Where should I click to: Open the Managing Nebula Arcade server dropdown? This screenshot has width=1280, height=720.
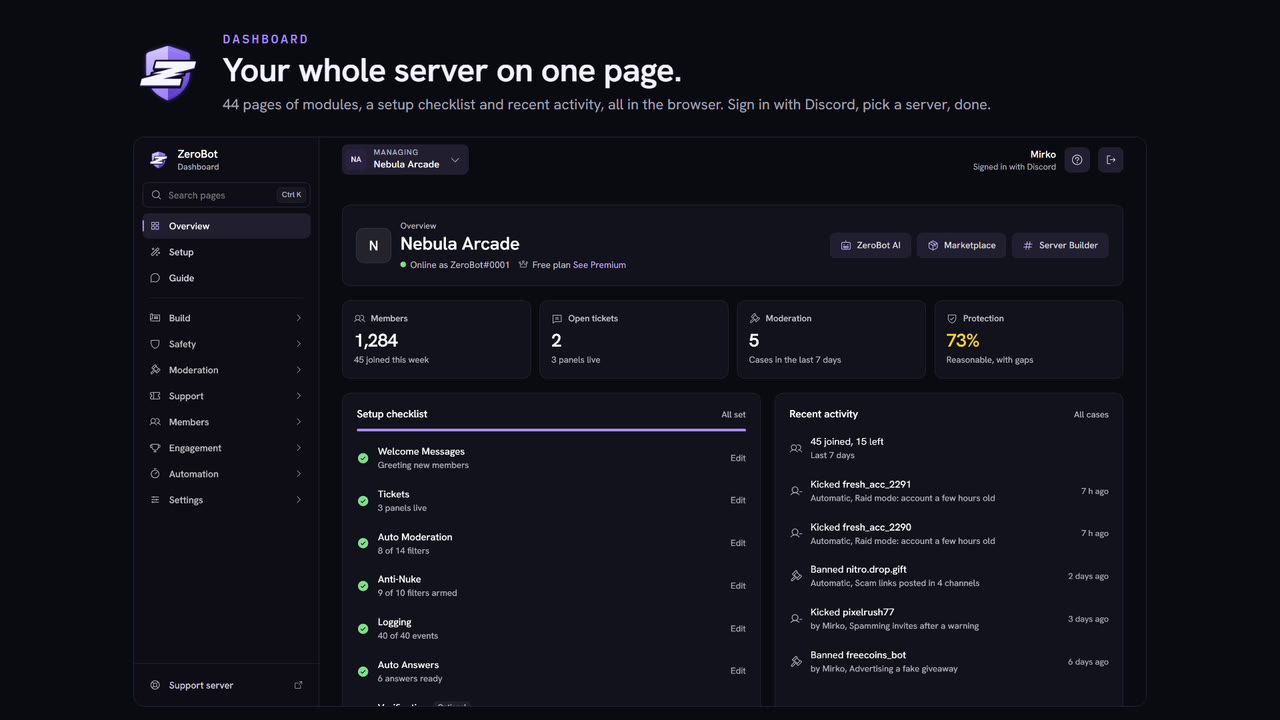[x=405, y=160]
